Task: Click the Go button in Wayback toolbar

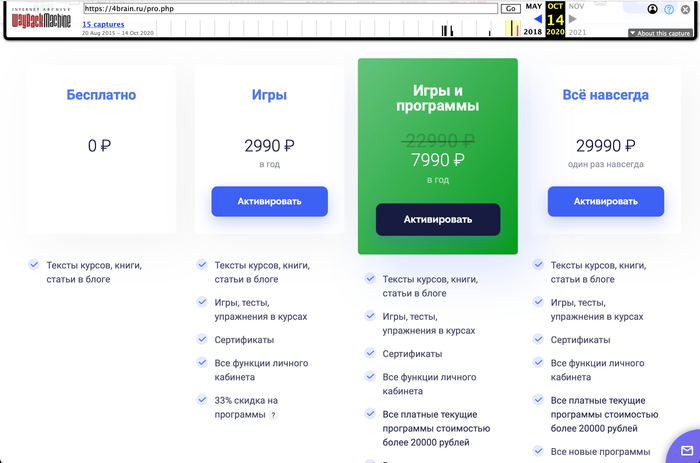Action: 510,9
